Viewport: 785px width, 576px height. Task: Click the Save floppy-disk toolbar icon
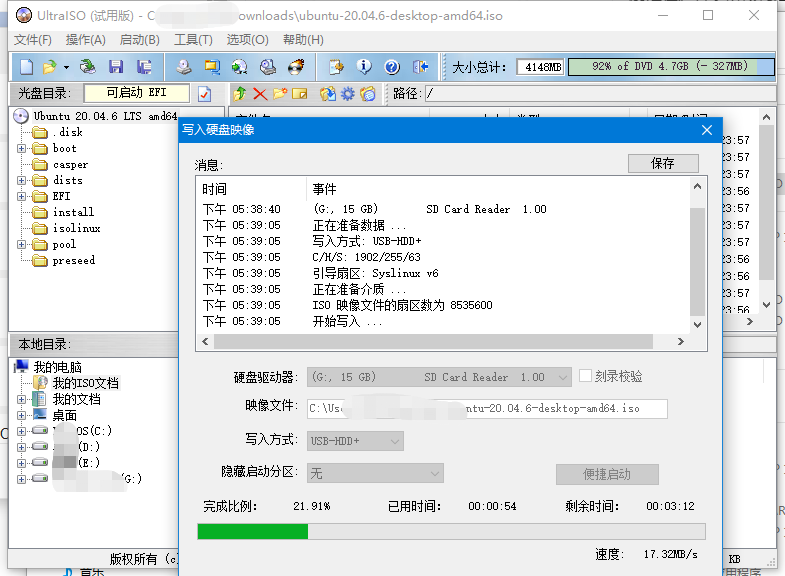(116, 67)
